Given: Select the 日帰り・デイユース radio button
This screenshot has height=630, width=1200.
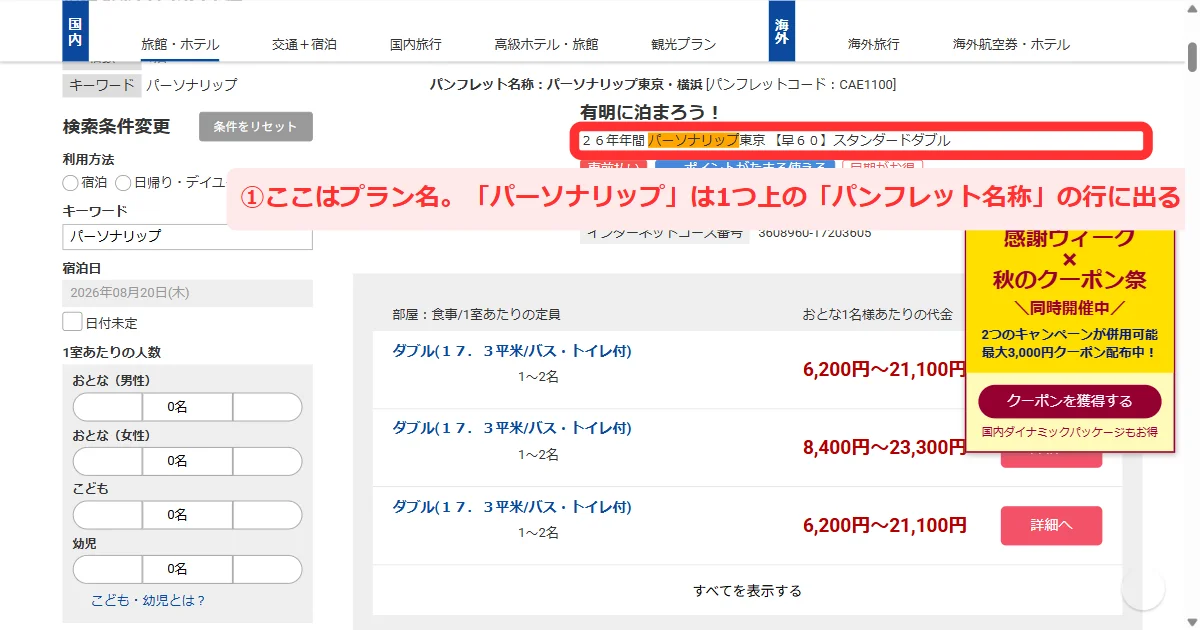Looking at the screenshot, I should (123, 183).
